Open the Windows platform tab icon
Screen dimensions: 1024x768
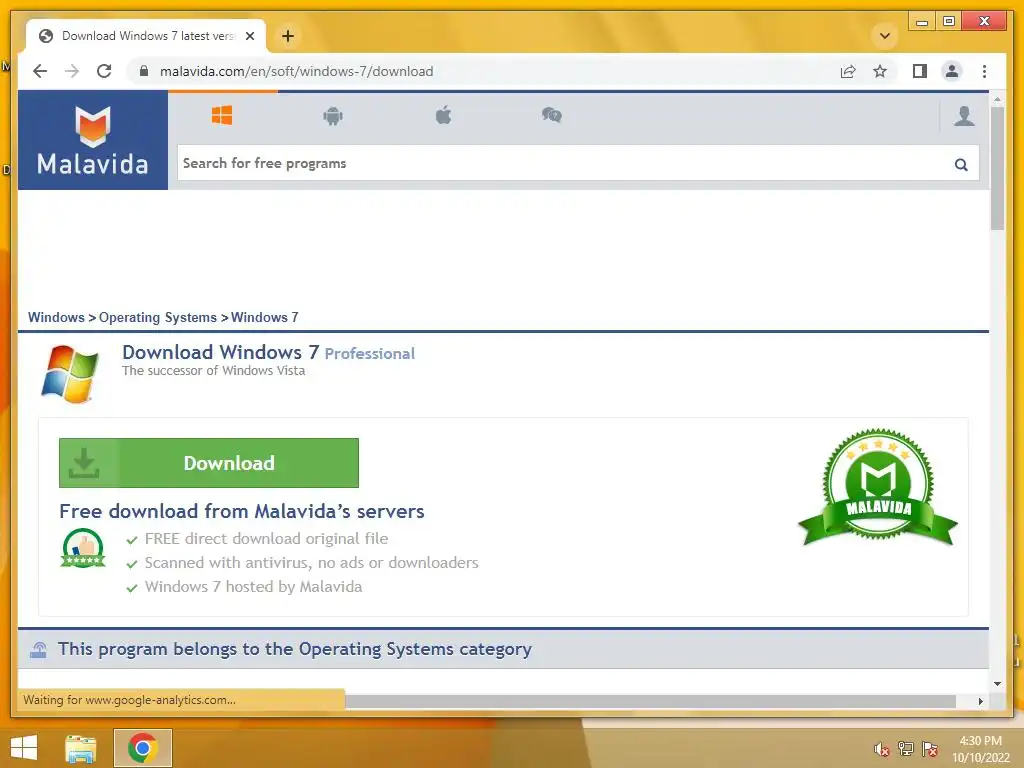coord(222,116)
